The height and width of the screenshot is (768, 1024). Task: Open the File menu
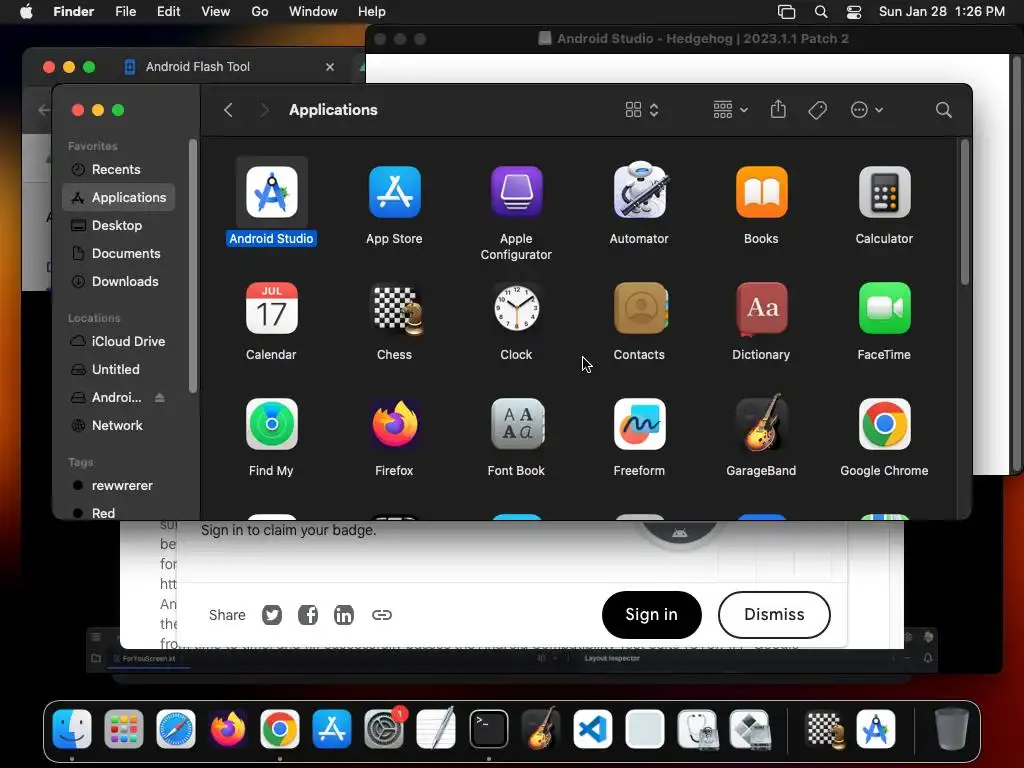click(125, 12)
